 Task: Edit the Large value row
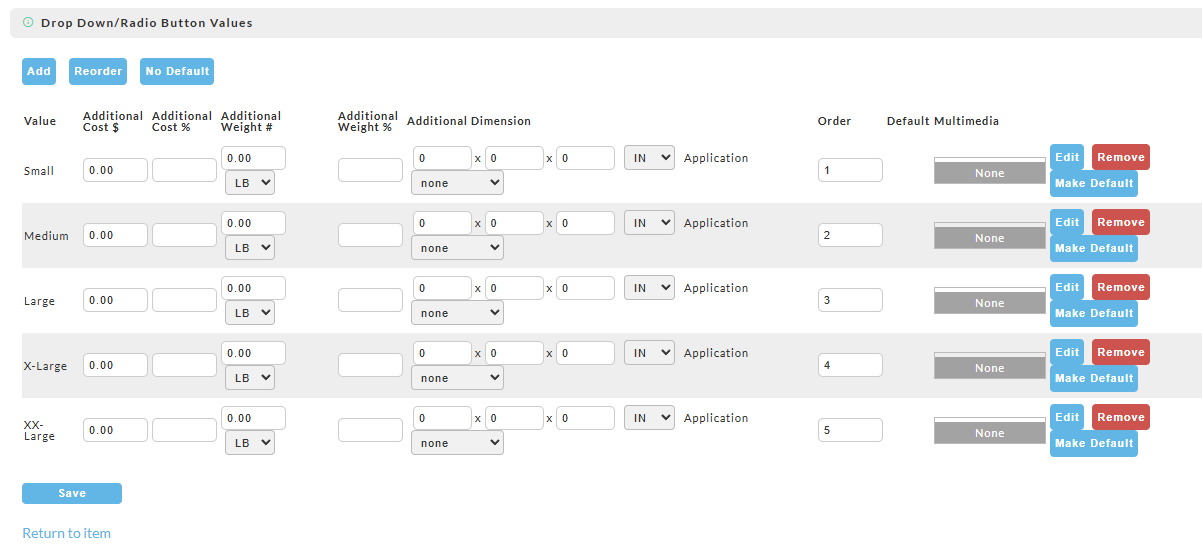click(x=1067, y=287)
